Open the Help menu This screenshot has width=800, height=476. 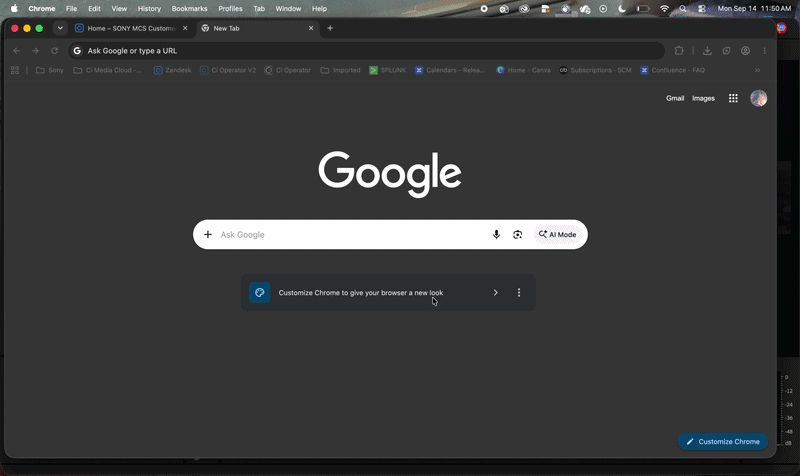[319, 9]
